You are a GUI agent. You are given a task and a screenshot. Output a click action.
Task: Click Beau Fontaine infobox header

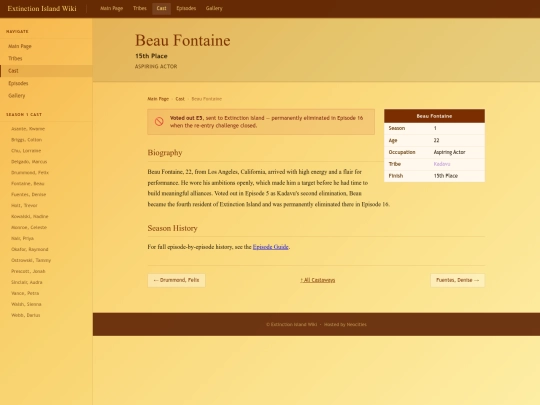[x=434, y=116]
